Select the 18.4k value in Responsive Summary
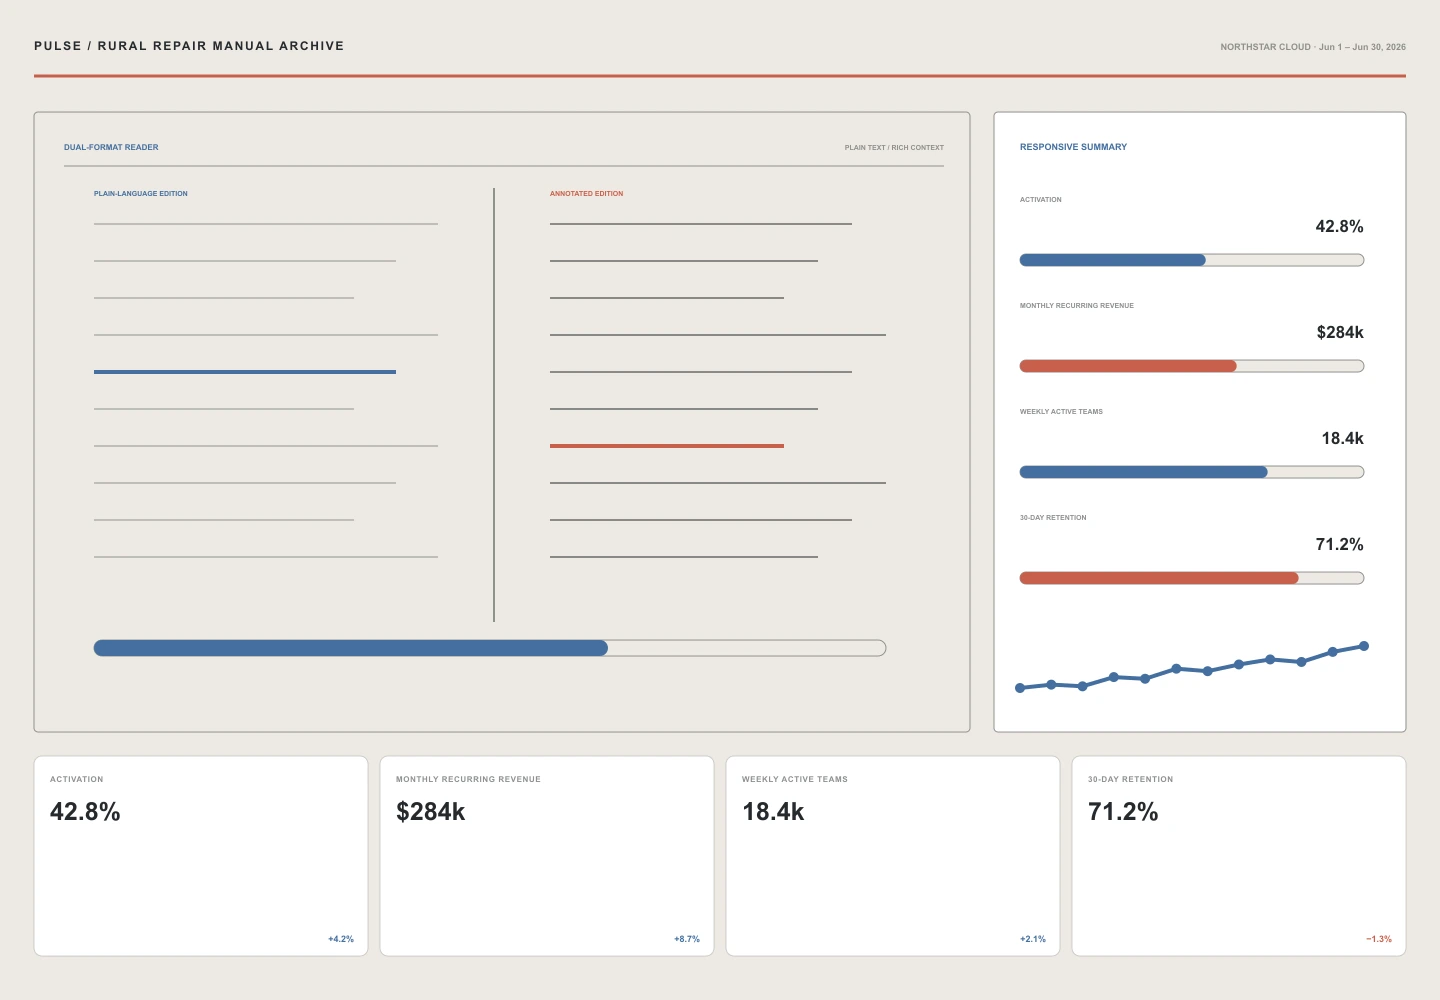 click(x=1342, y=439)
